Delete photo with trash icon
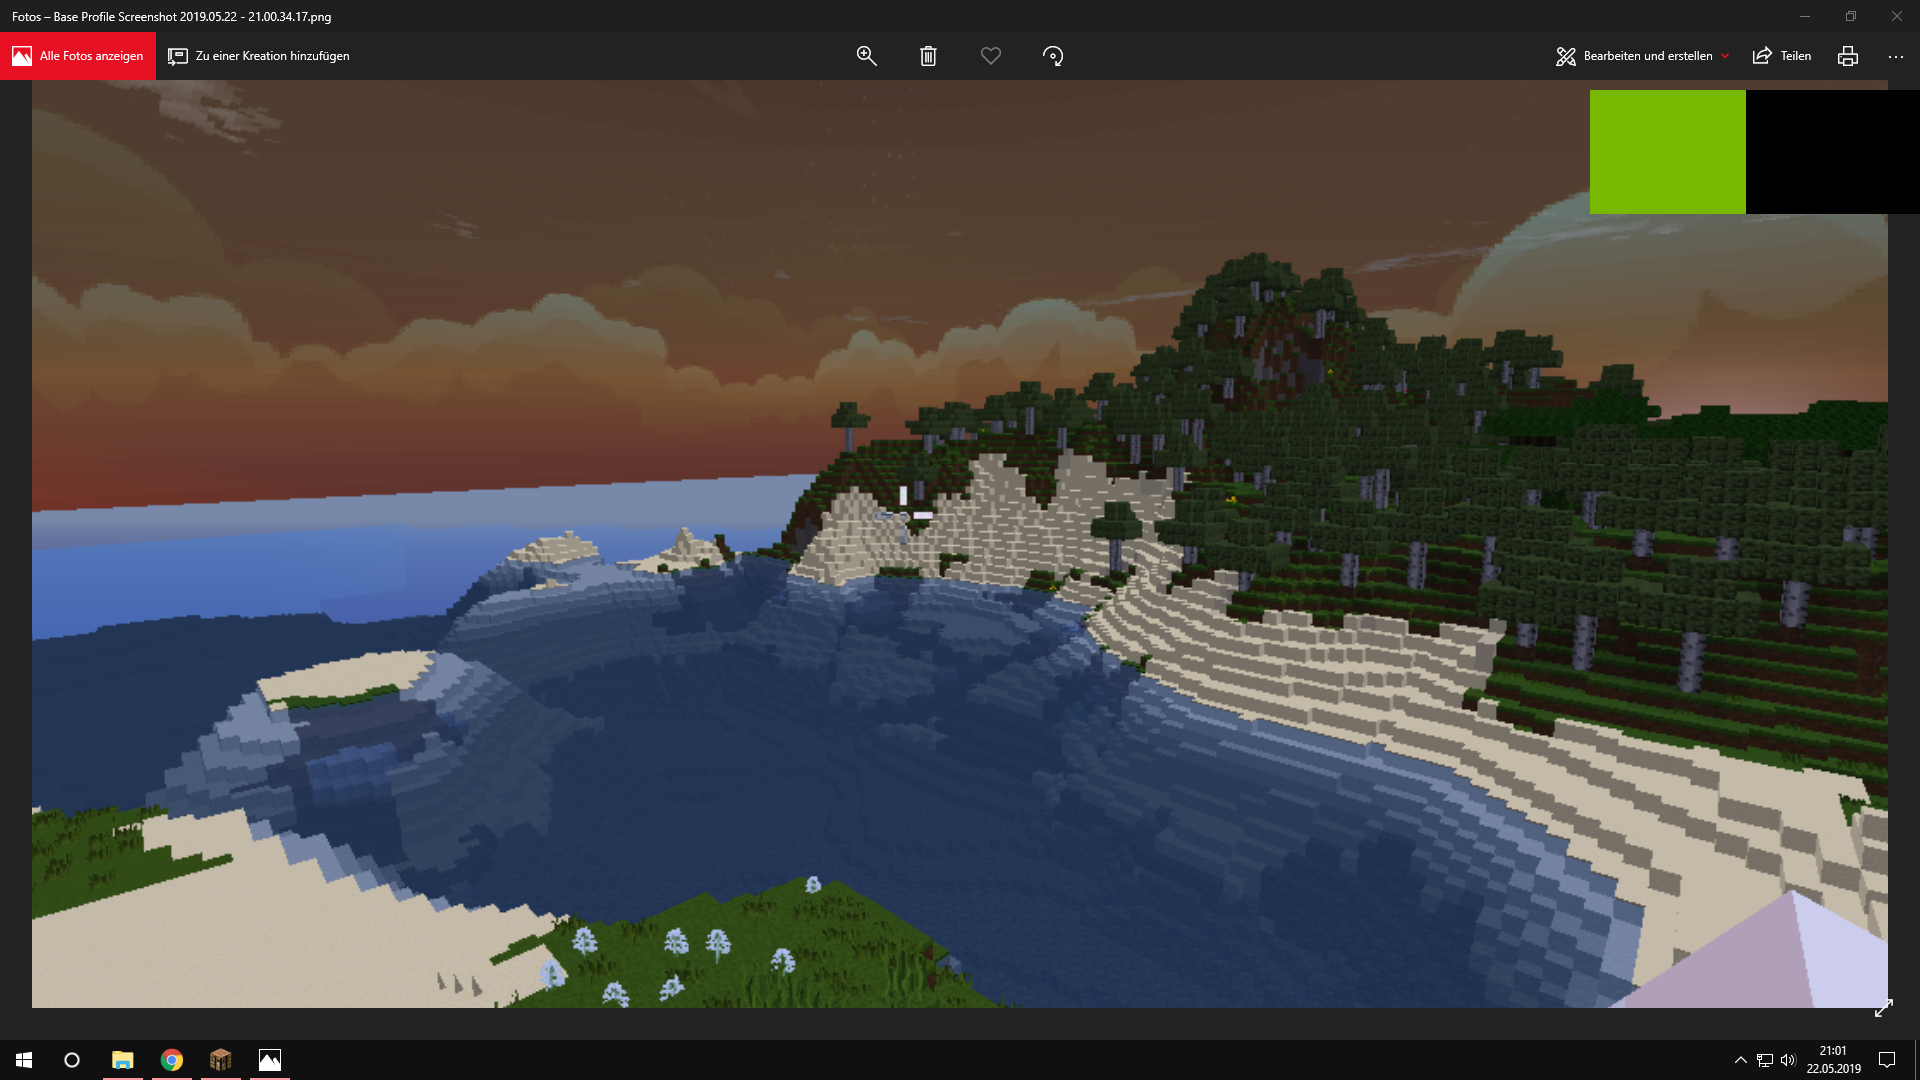 click(x=928, y=56)
